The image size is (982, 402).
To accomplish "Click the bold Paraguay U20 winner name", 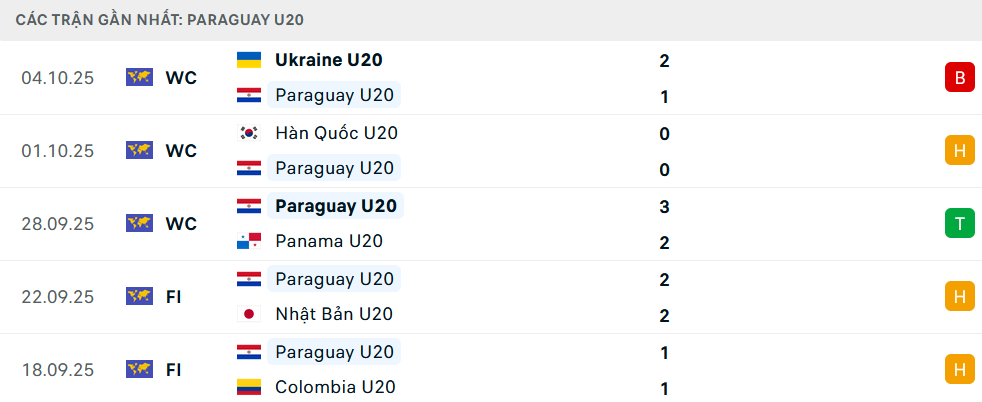I will tap(336, 206).
